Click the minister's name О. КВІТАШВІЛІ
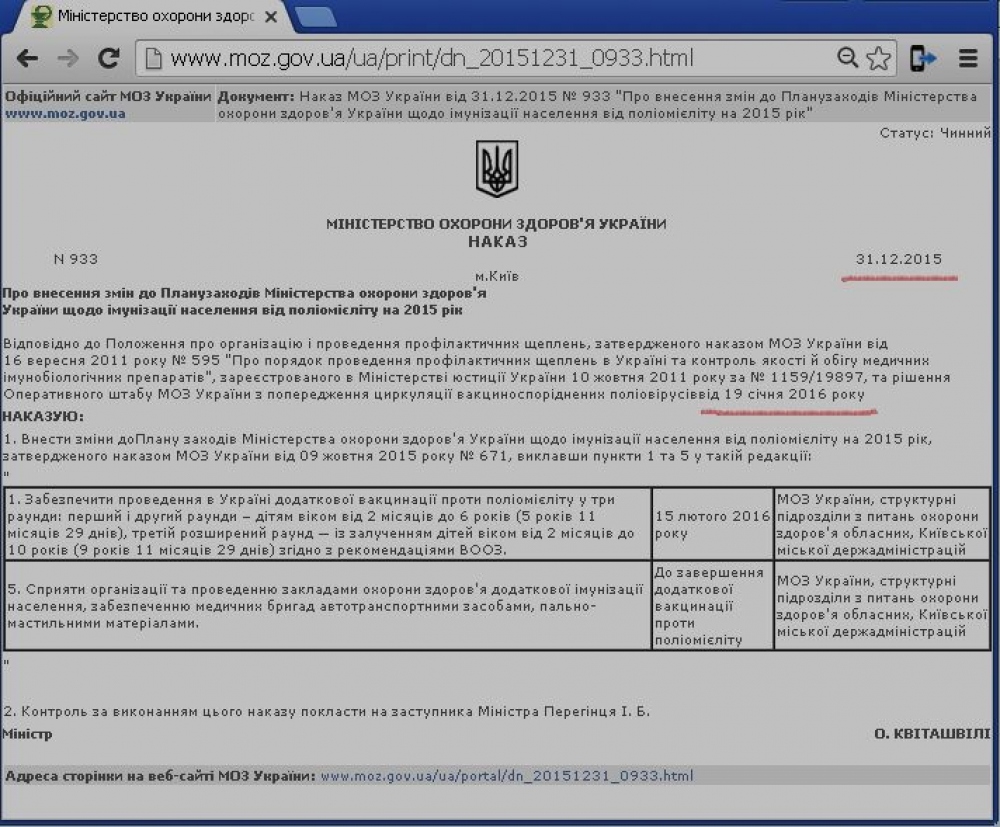The width and height of the screenshot is (1000, 827). click(931, 734)
